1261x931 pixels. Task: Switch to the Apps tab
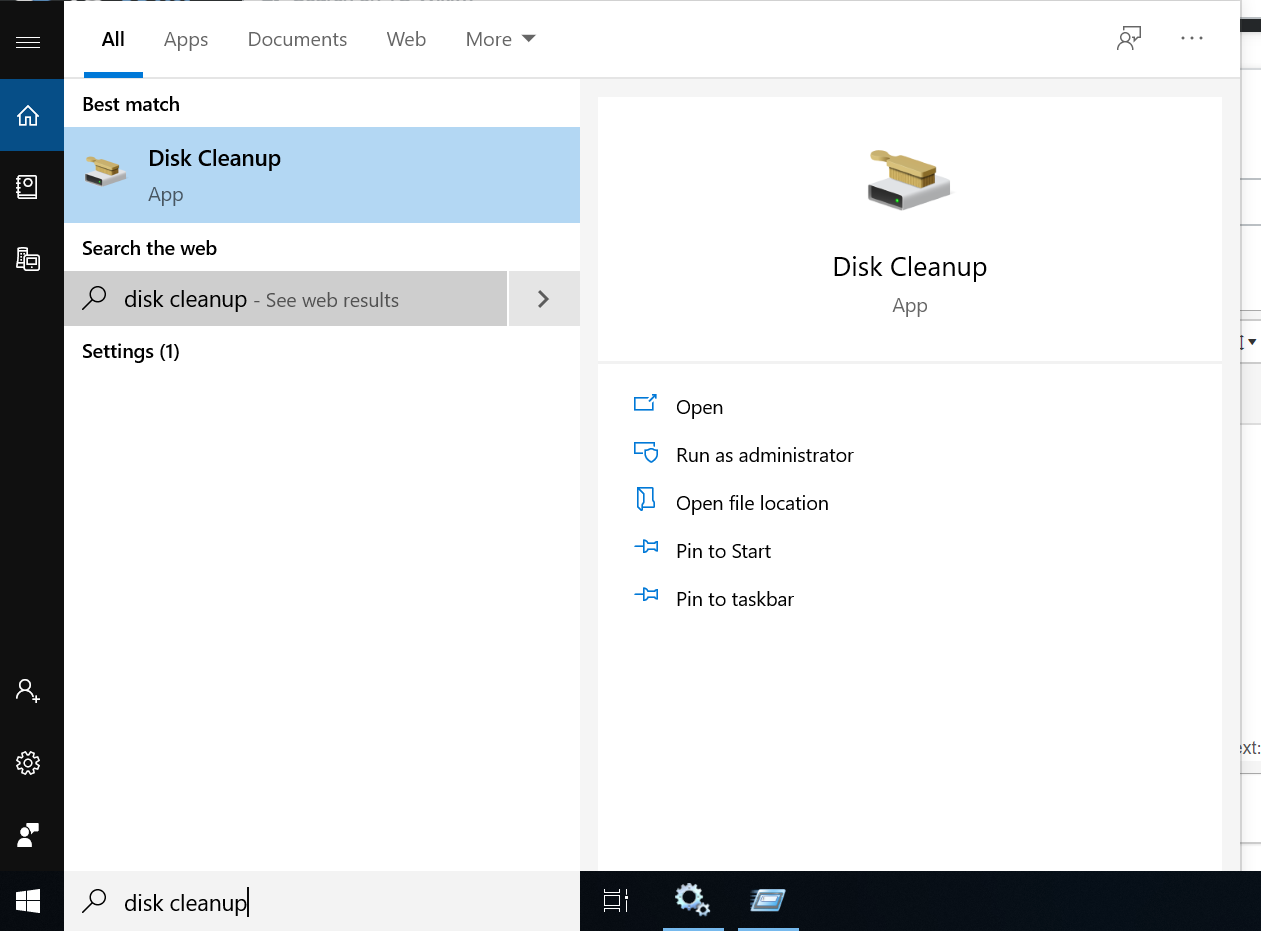[186, 40]
